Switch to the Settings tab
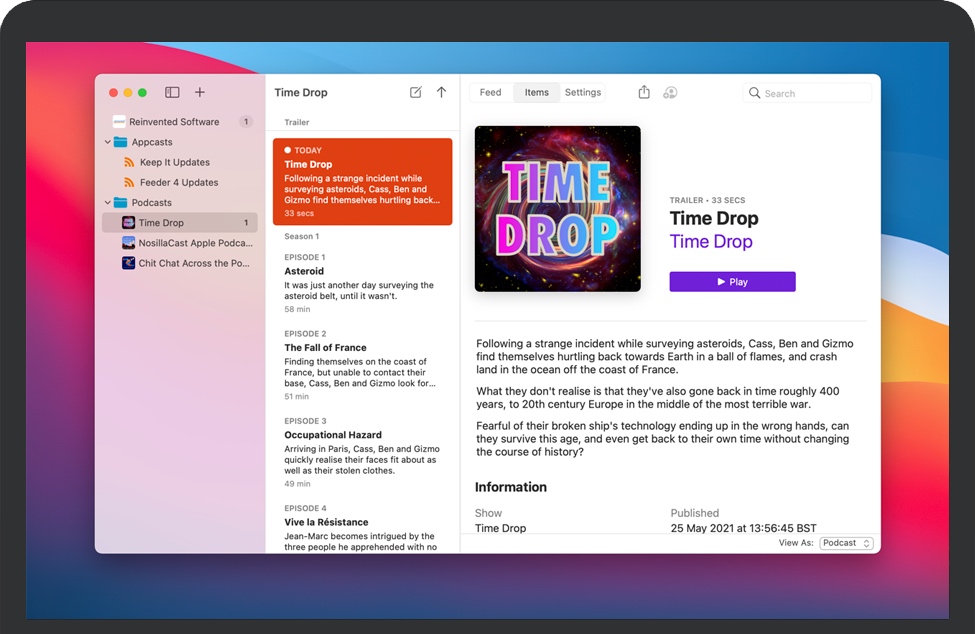The image size is (975, 634). coord(583,92)
